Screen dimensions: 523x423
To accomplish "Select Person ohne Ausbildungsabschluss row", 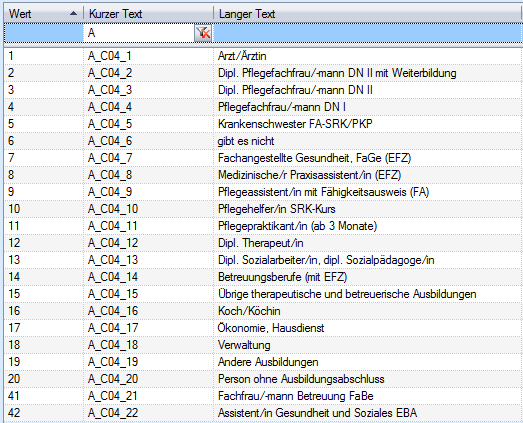I will [264, 379].
